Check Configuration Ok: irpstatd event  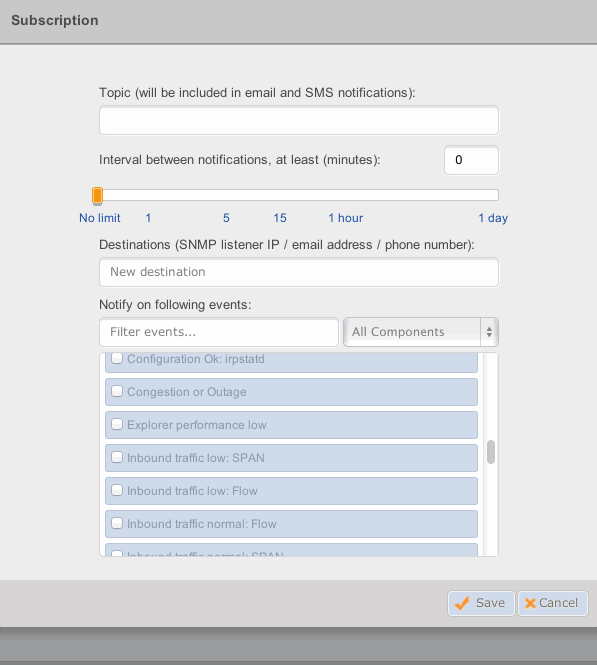coord(117,358)
